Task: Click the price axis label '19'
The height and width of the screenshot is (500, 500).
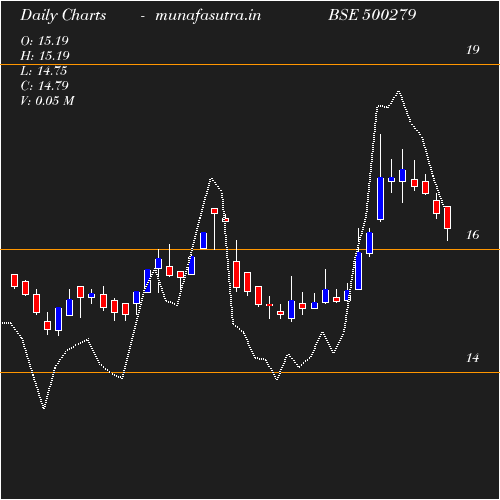Action: (x=473, y=50)
